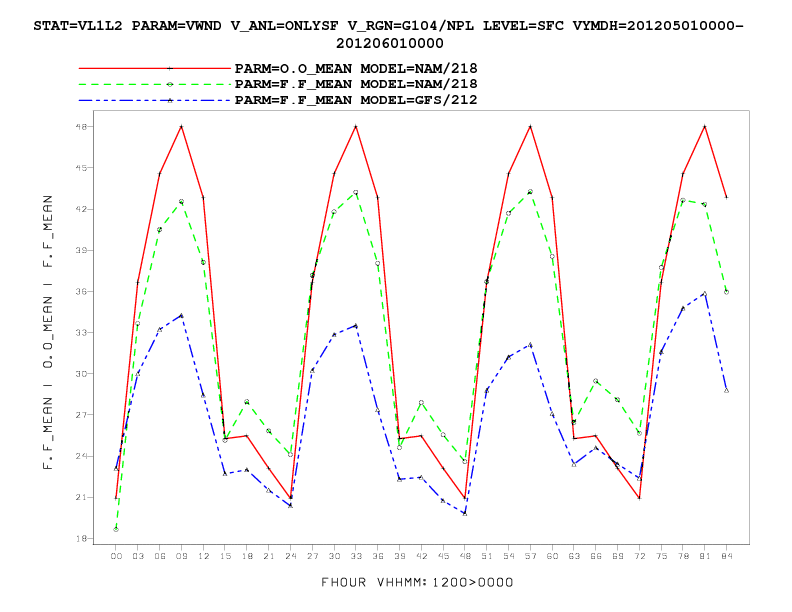Click y-axis tick label 36
792x612 pixels.
point(81,291)
